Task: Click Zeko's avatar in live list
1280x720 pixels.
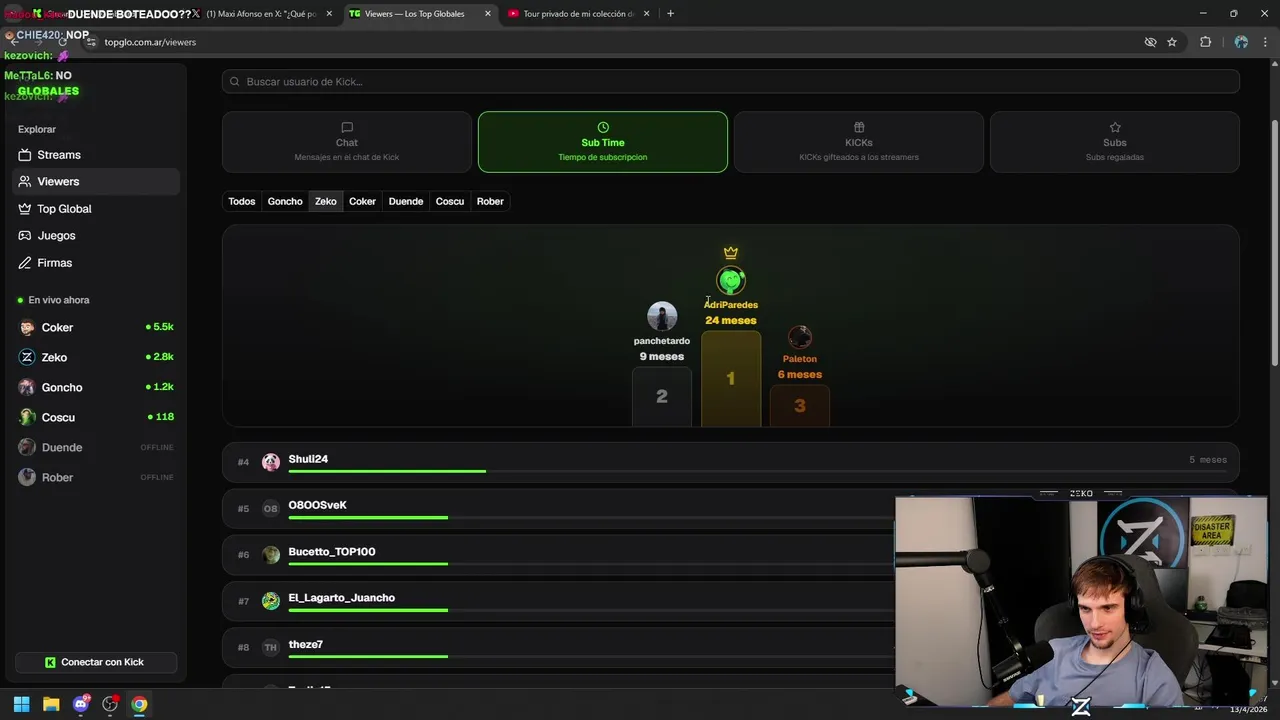Action: (27, 357)
